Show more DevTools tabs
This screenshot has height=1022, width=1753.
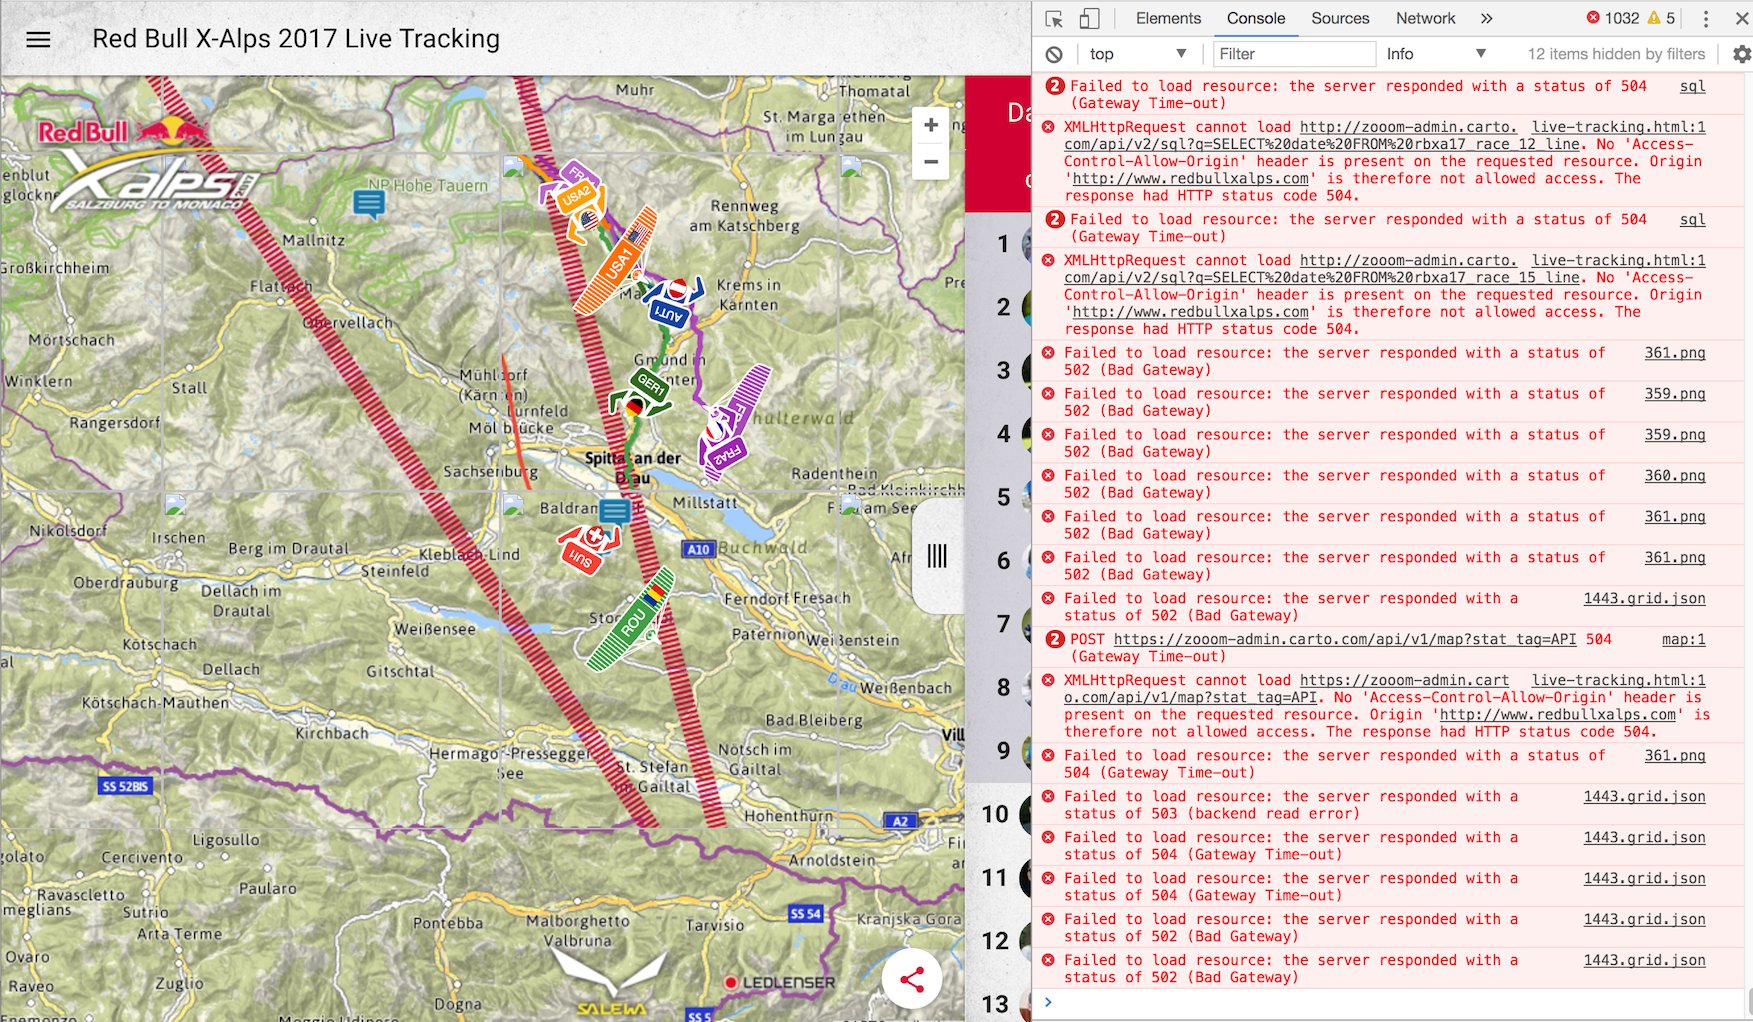tap(1486, 19)
